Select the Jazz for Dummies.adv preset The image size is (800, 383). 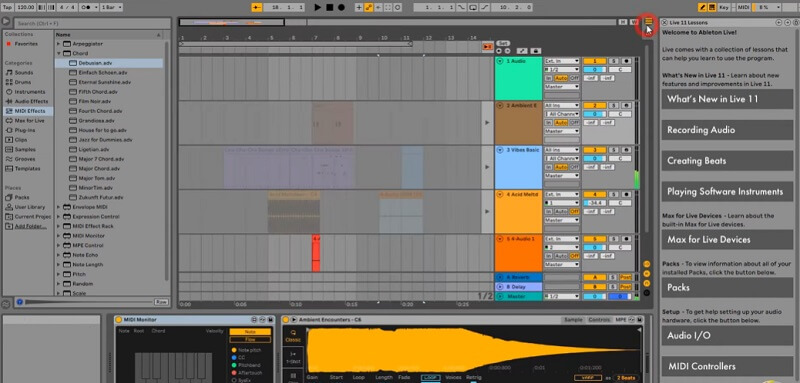coord(105,140)
